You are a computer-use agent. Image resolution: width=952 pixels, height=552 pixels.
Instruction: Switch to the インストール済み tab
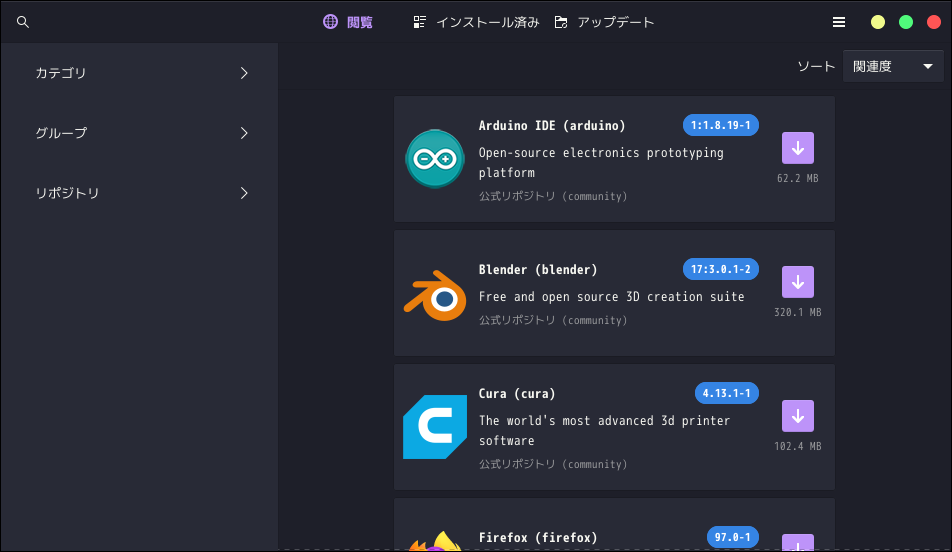(x=476, y=22)
